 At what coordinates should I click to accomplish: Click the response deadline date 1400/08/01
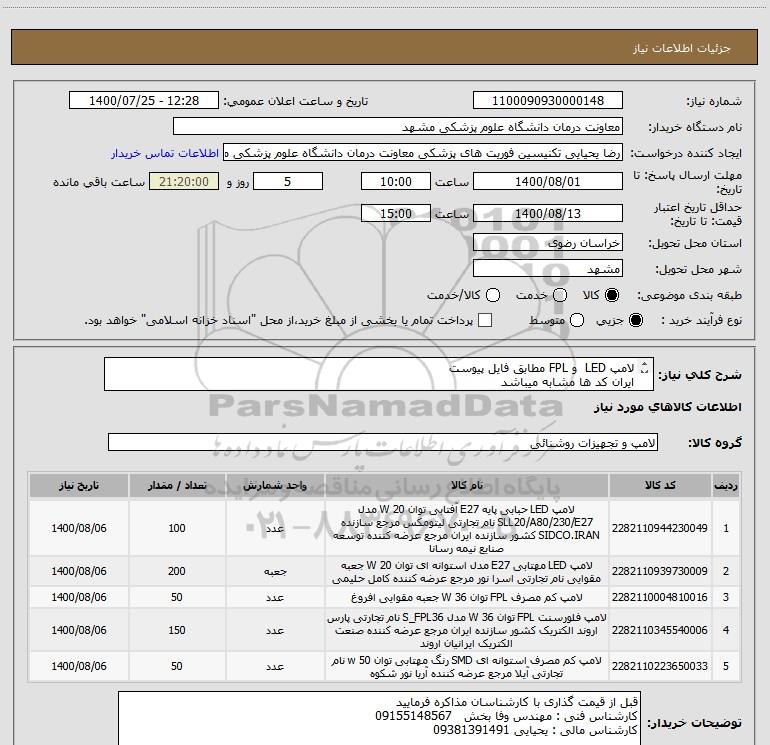point(548,182)
